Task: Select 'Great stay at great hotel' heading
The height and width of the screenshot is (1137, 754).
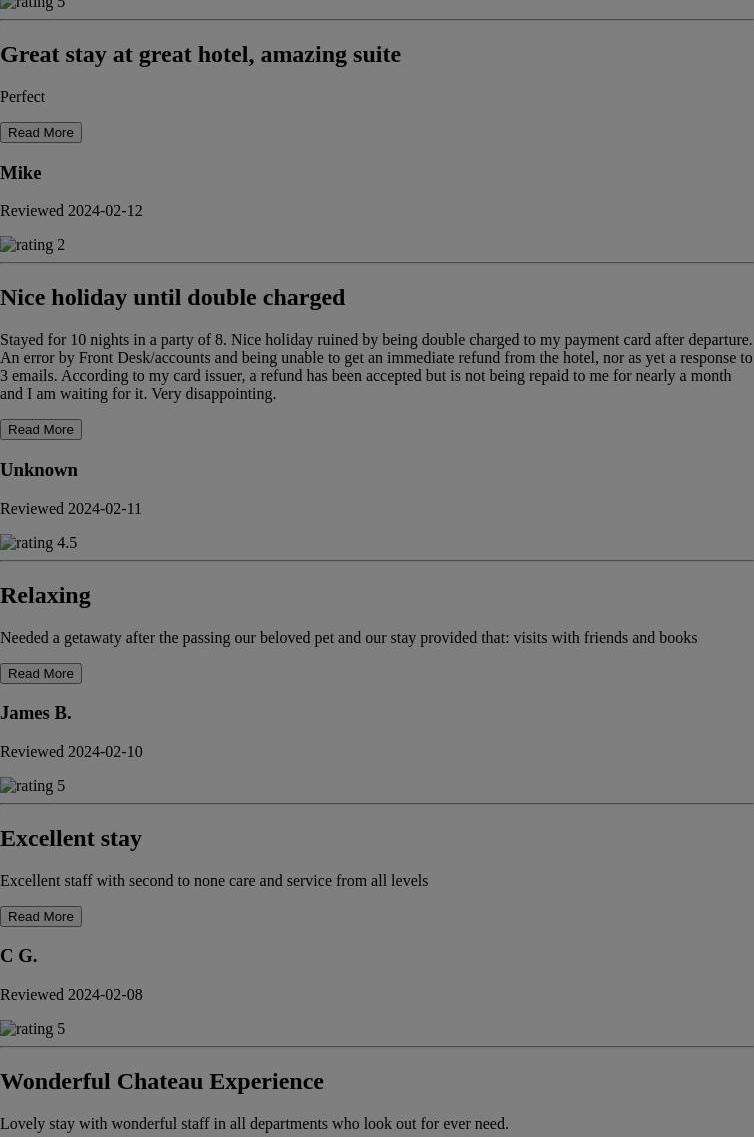Action: point(200,54)
